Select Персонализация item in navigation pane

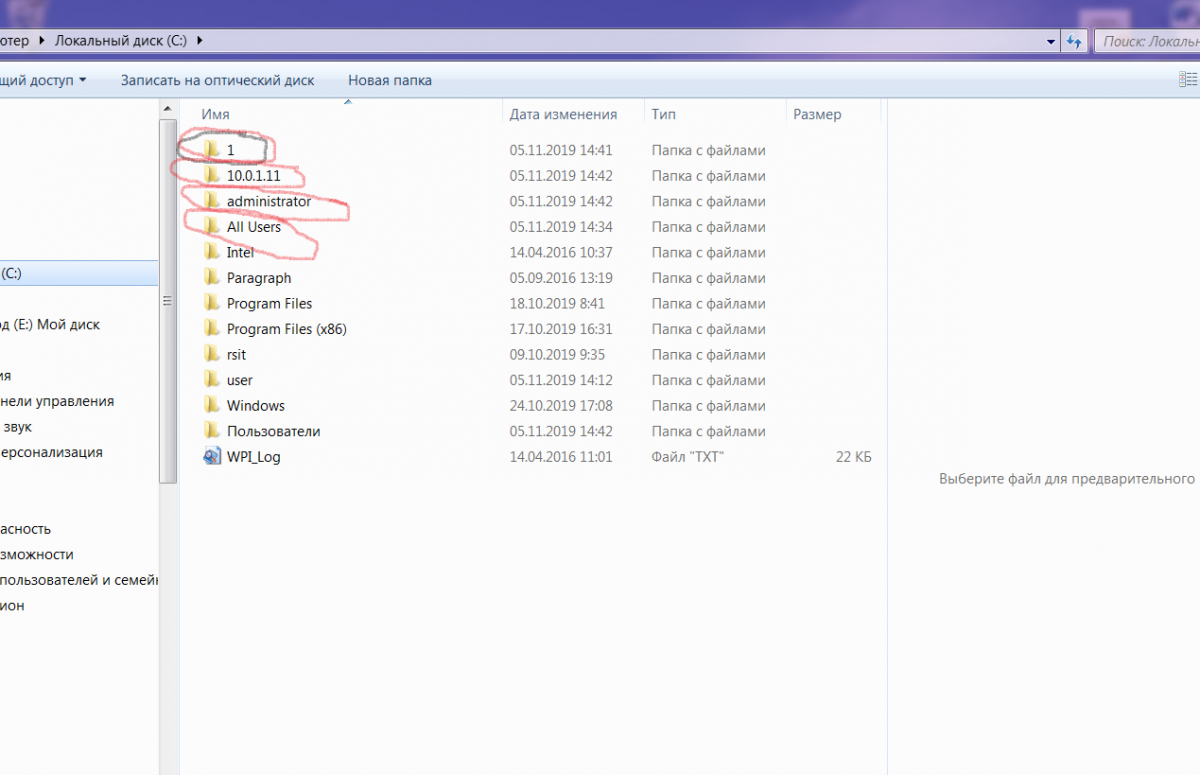tap(51, 452)
